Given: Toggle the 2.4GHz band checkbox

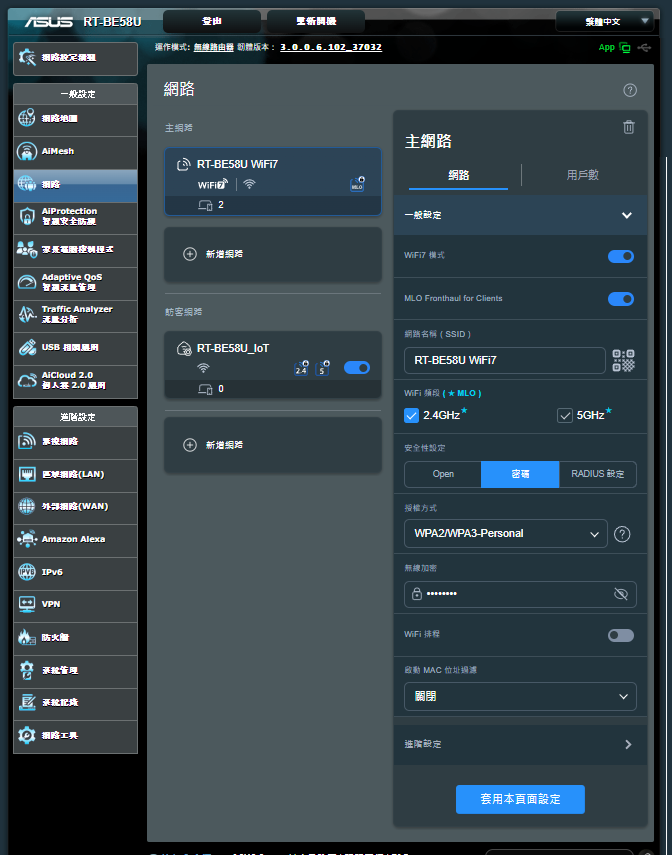Looking at the screenshot, I should click(x=411, y=416).
